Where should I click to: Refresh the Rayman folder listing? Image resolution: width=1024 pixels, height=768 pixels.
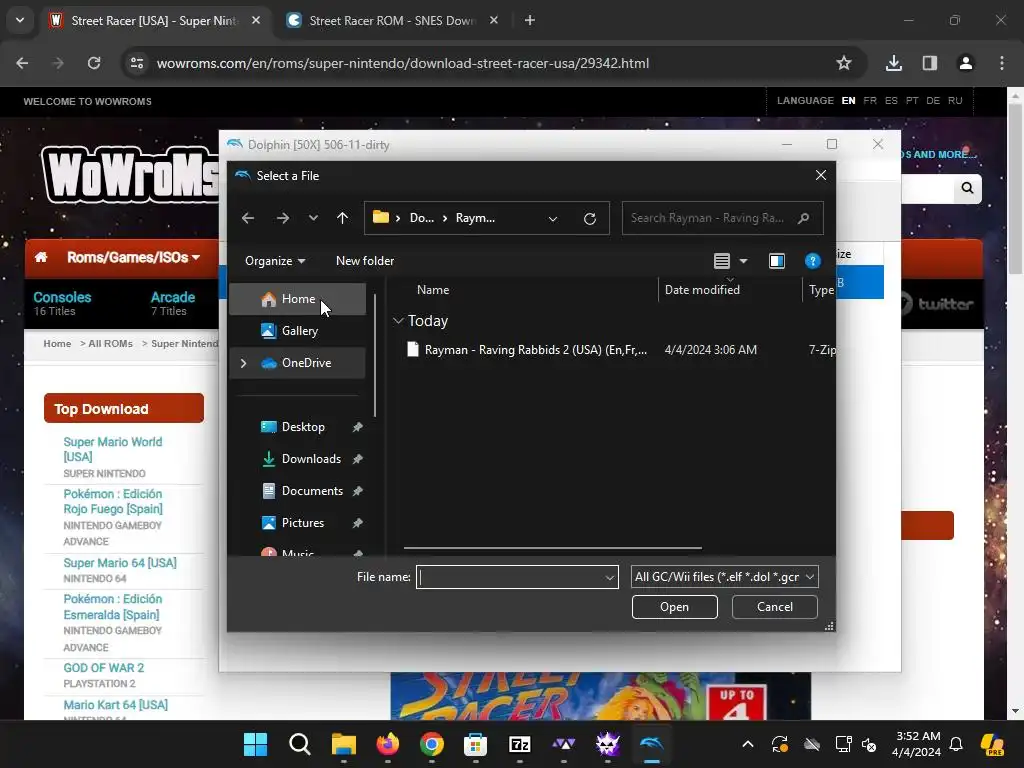590,219
